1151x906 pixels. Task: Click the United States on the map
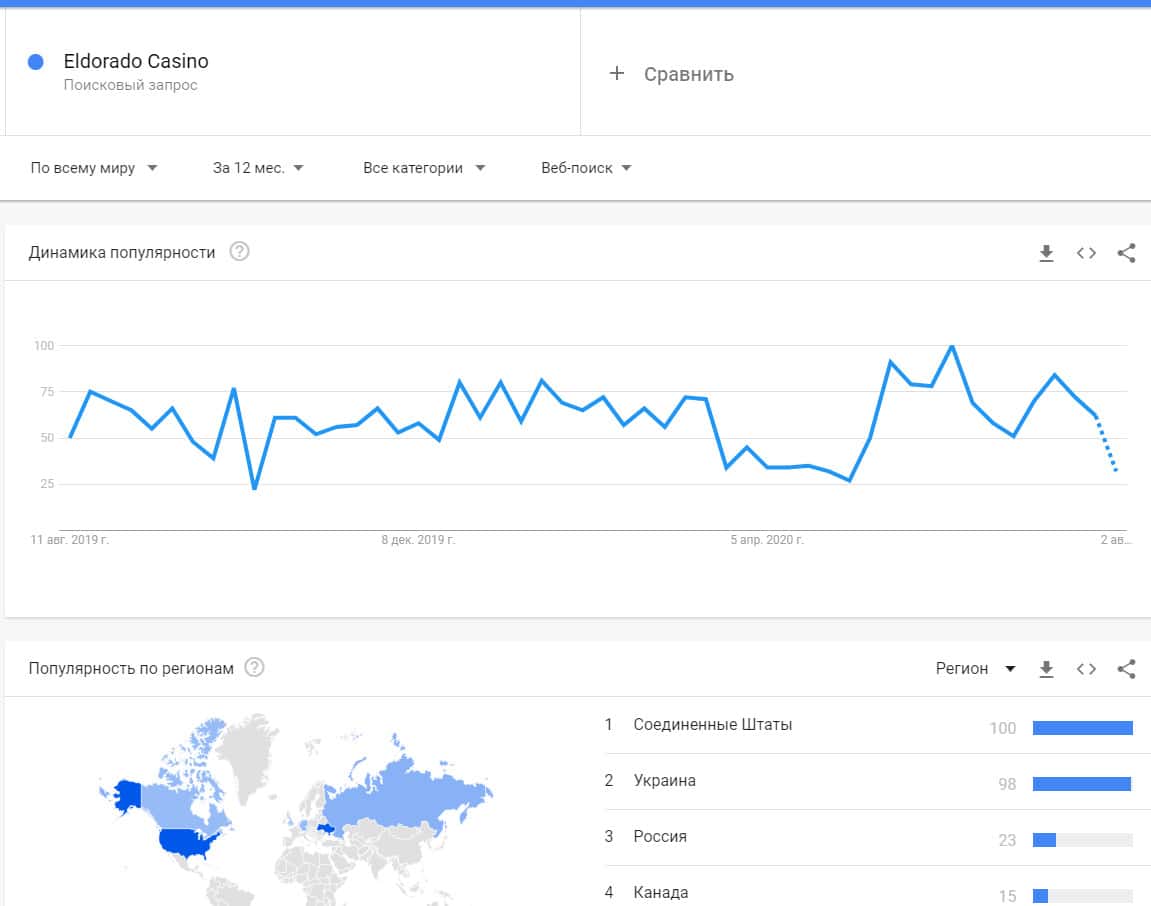tap(187, 843)
